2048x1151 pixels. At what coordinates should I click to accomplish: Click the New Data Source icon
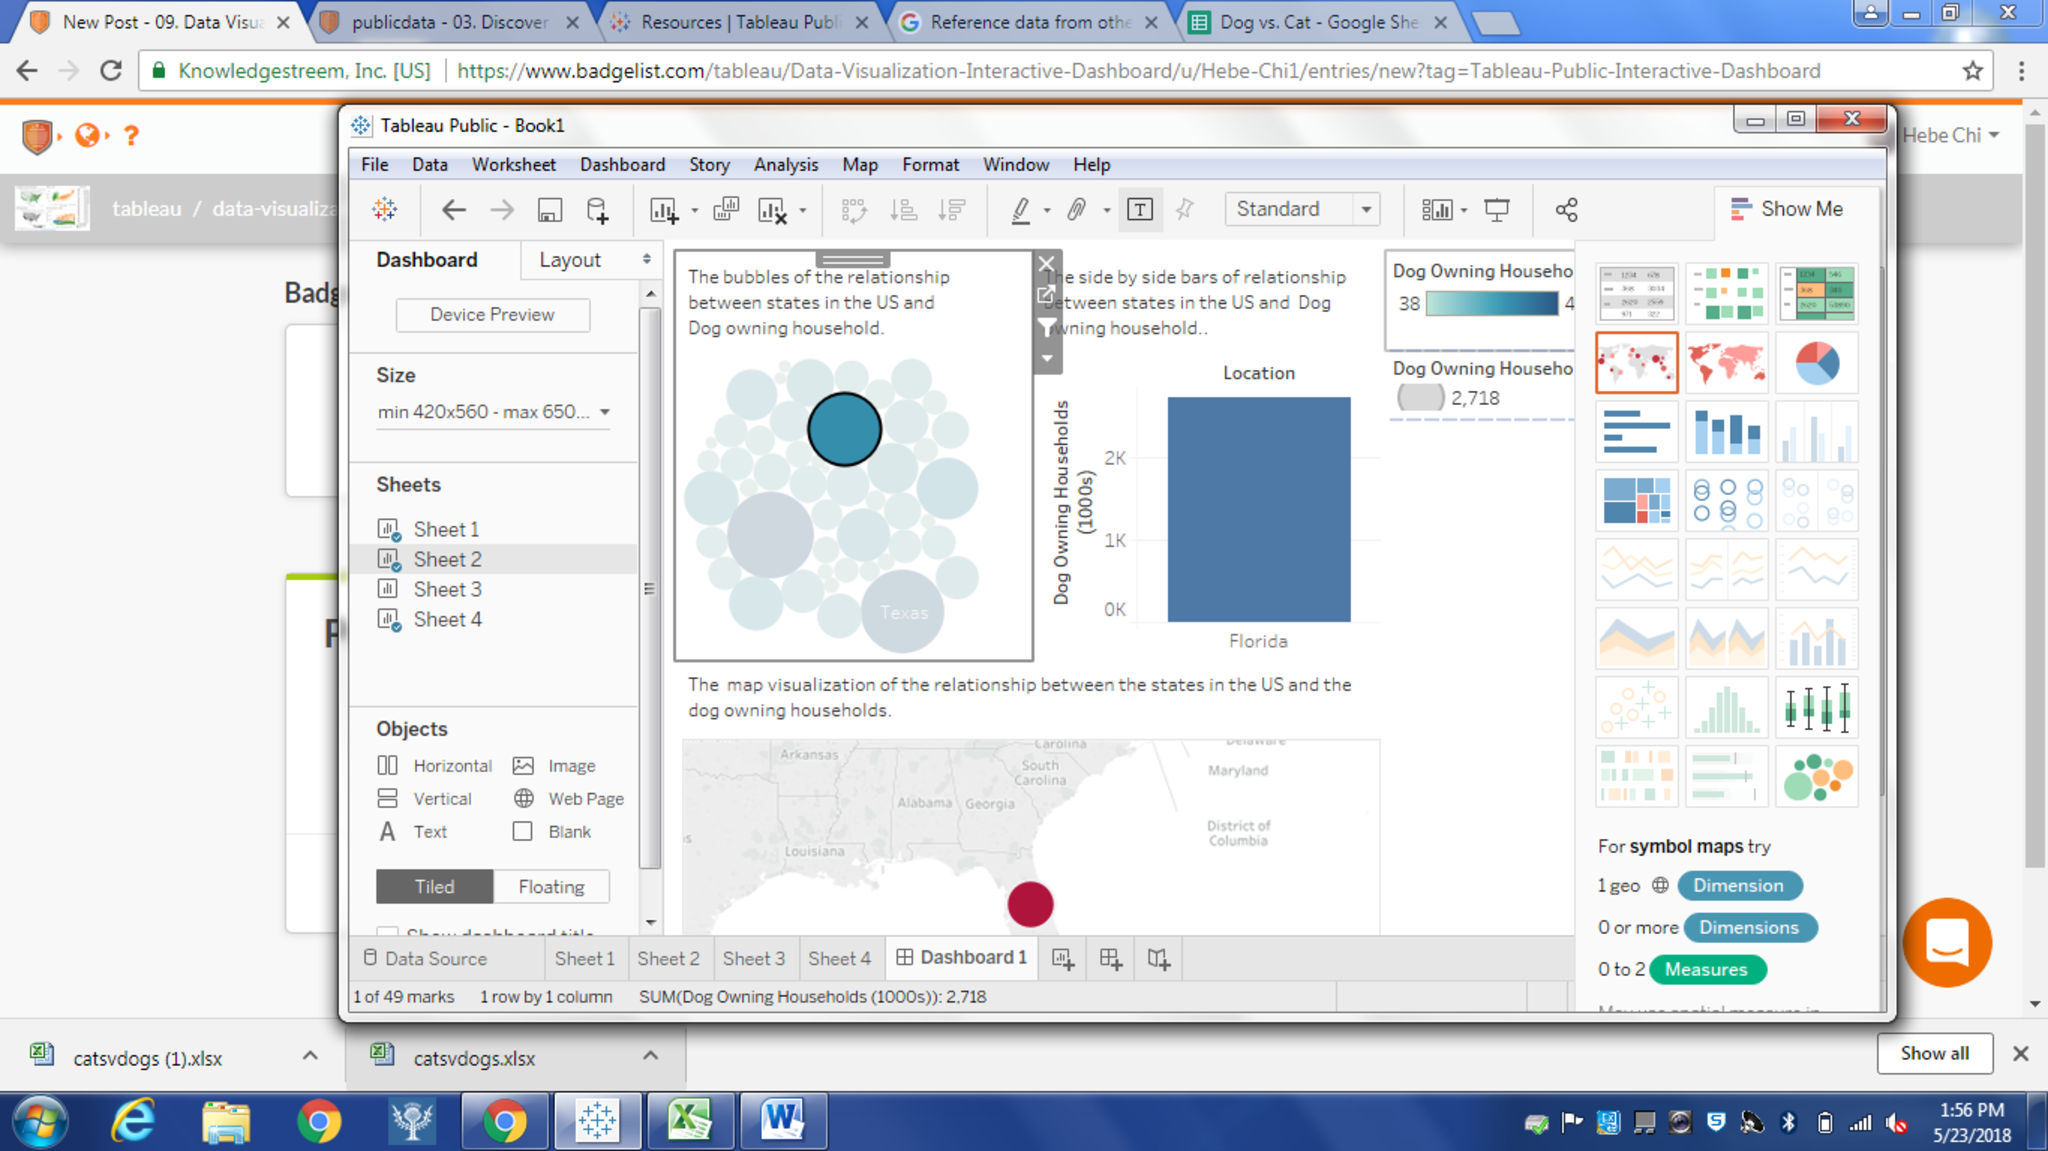tap(597, 210)
